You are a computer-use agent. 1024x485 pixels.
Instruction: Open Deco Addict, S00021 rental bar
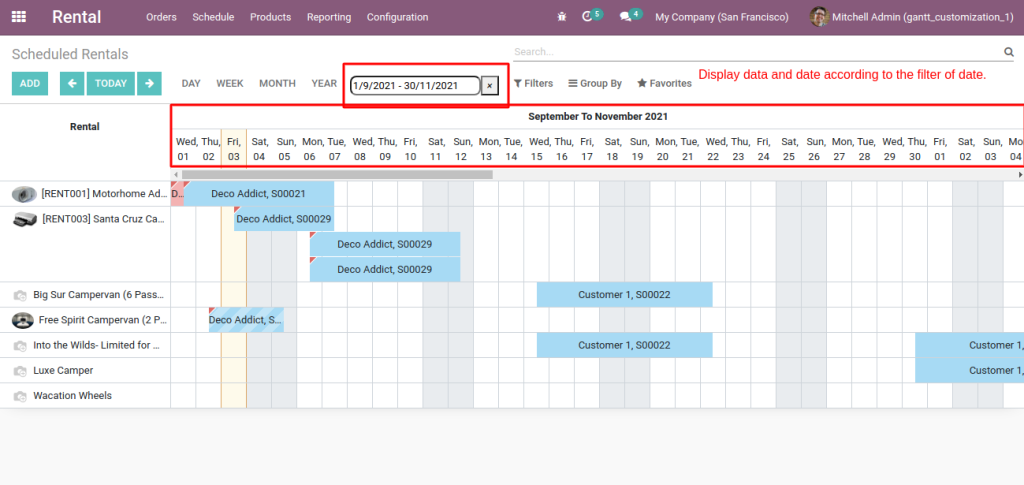click(x=258, y=194)
